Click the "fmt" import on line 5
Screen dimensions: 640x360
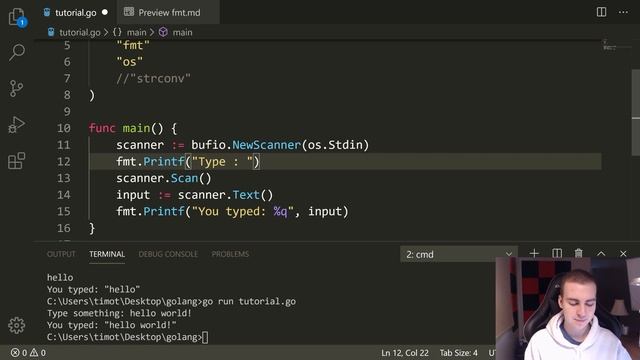click(x=133, y=45)
